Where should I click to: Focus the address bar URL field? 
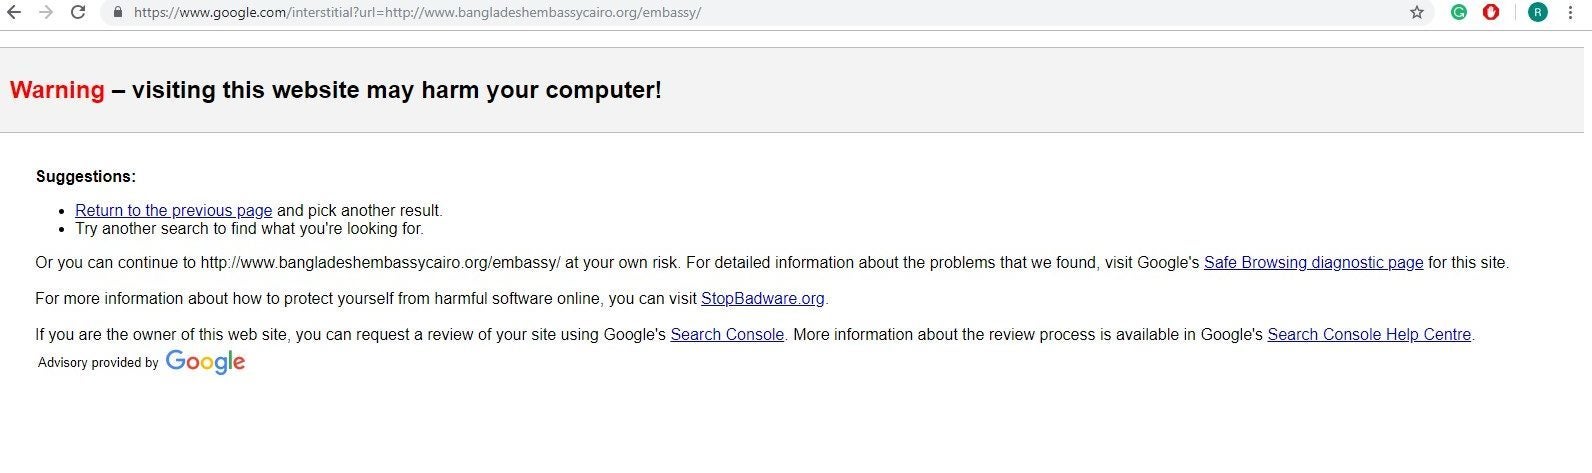pos(700,13)
